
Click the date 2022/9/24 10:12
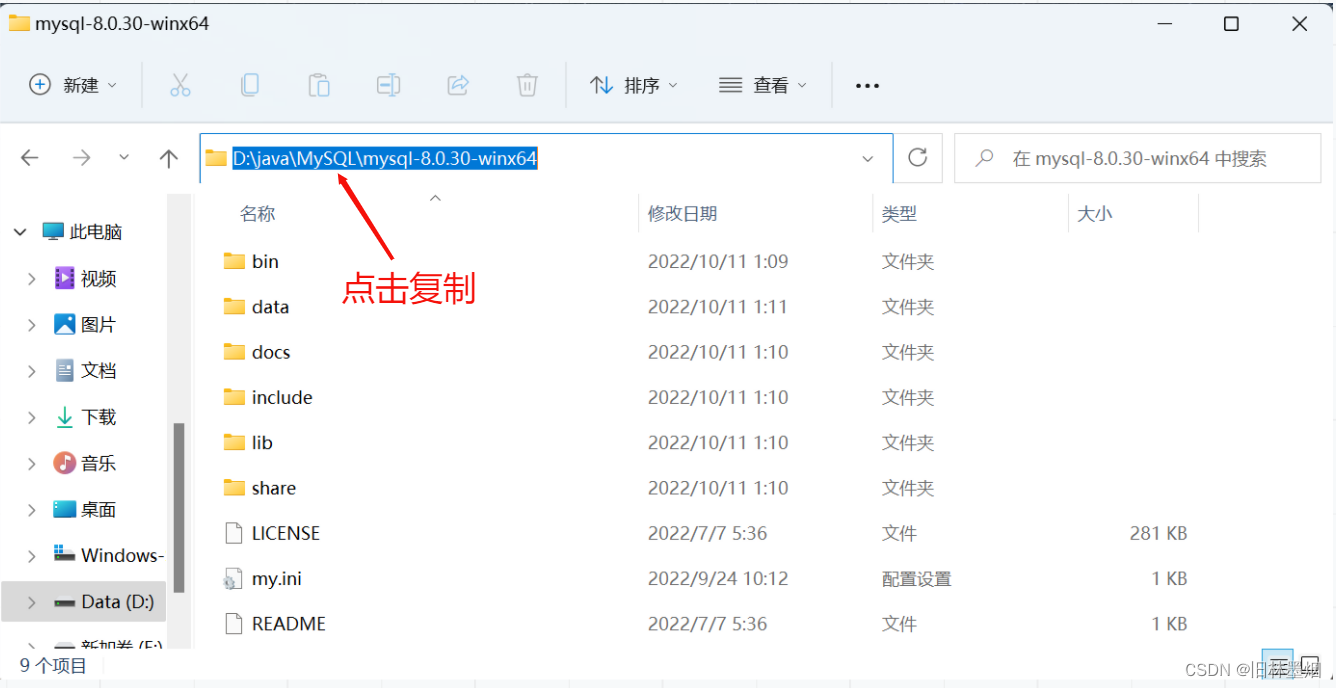coord(718,578)
